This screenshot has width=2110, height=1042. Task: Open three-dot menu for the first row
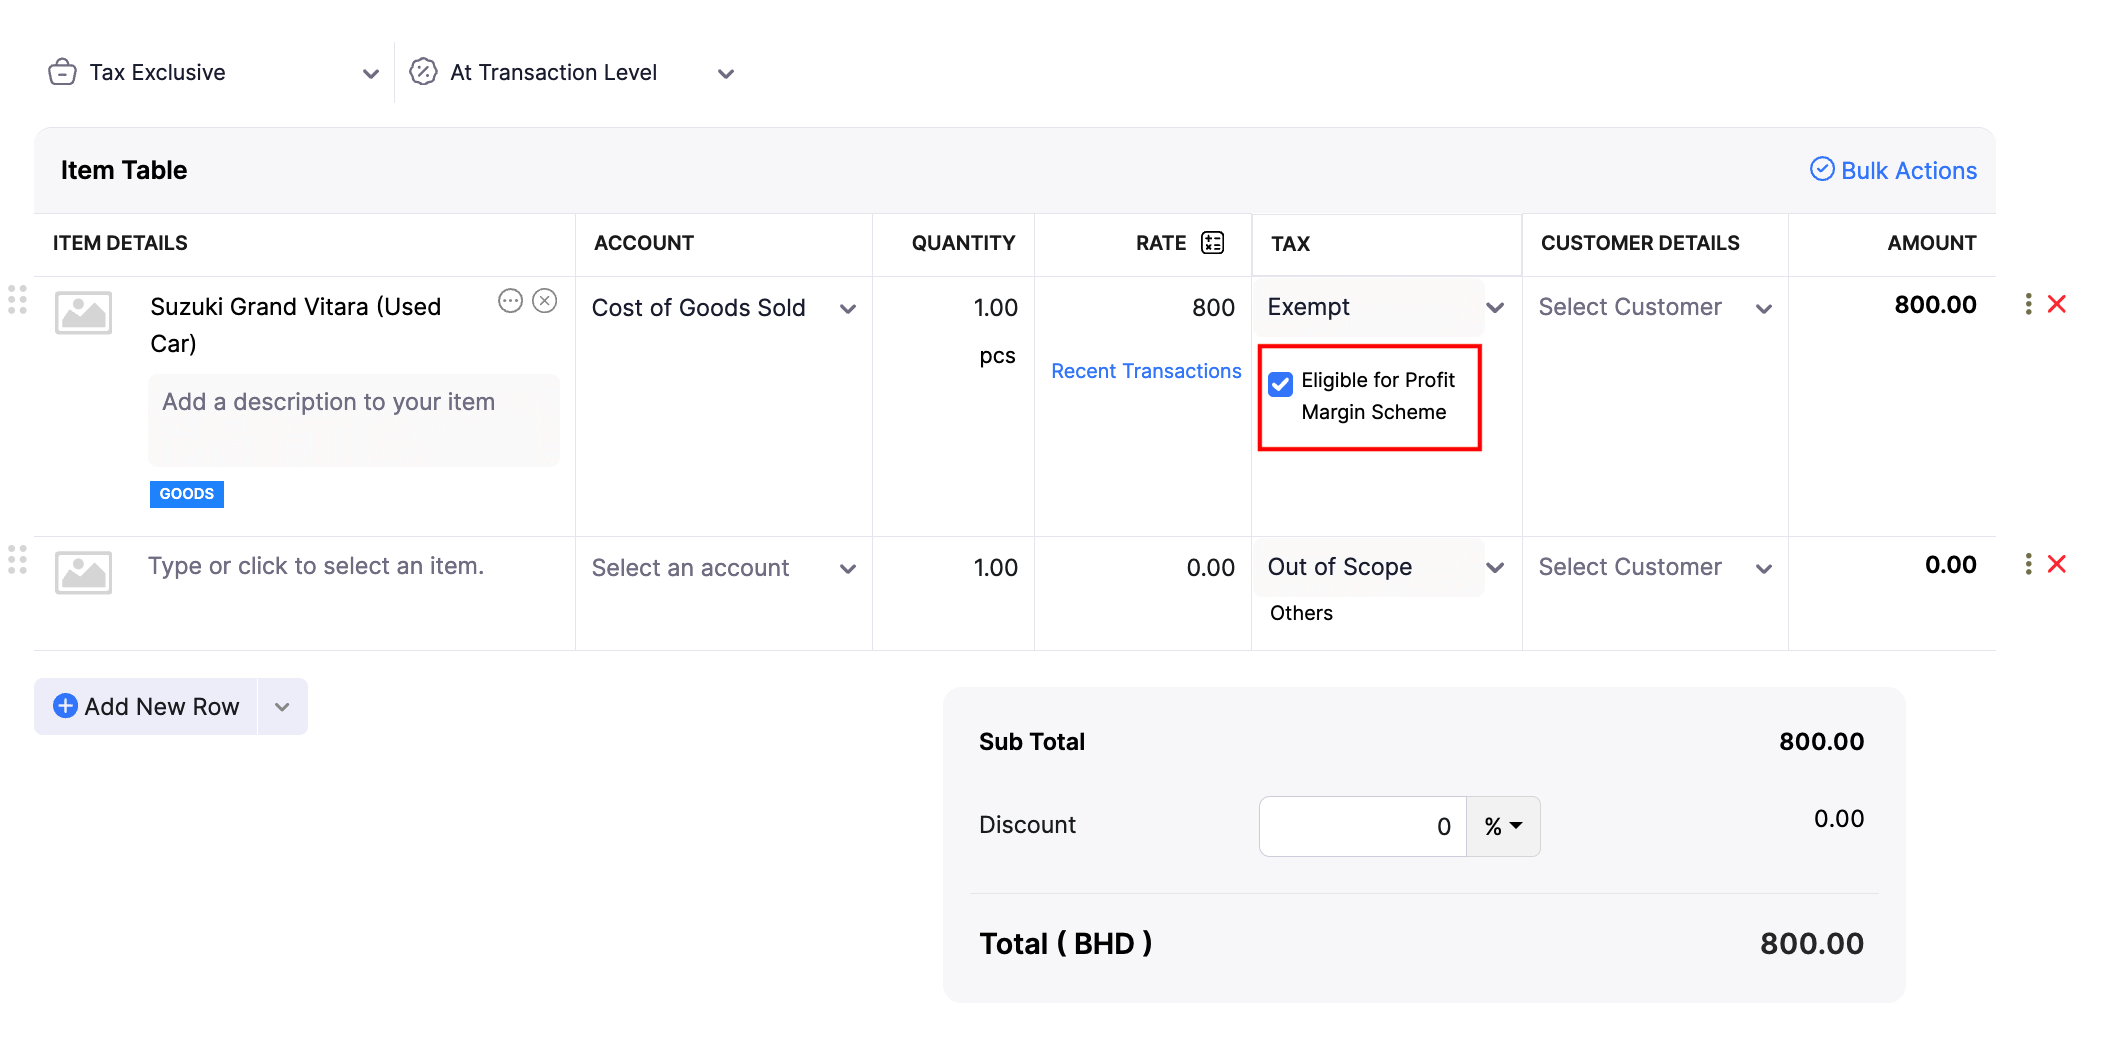2028,304
